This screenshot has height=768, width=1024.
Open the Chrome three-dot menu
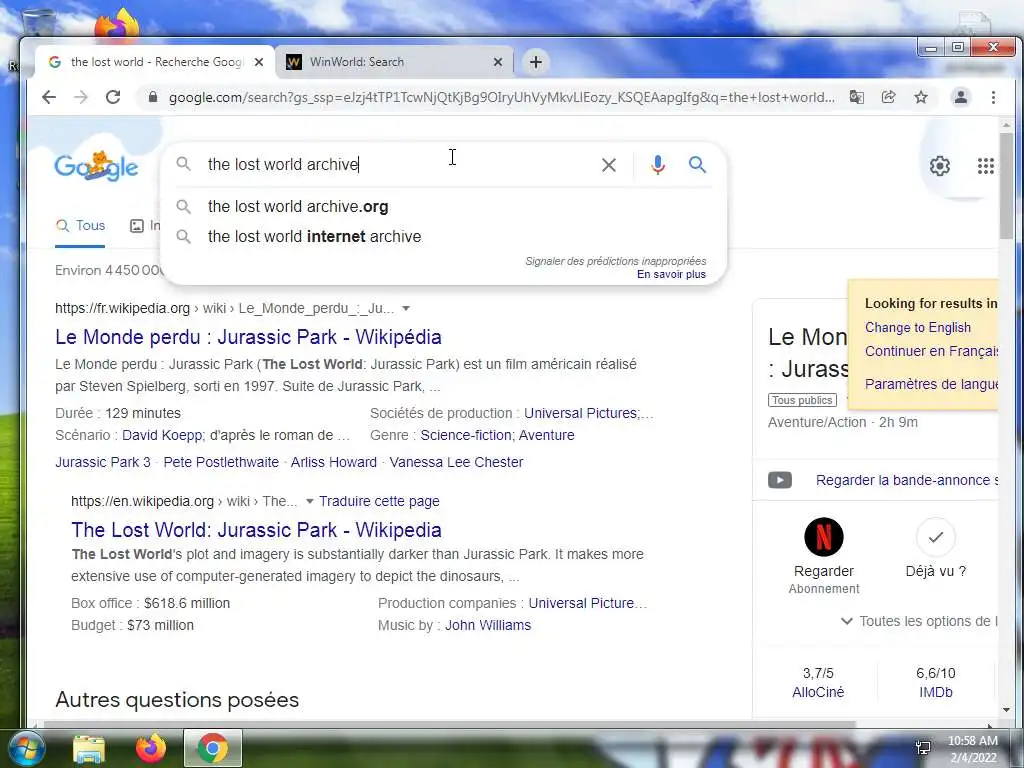tap(993, 97)
